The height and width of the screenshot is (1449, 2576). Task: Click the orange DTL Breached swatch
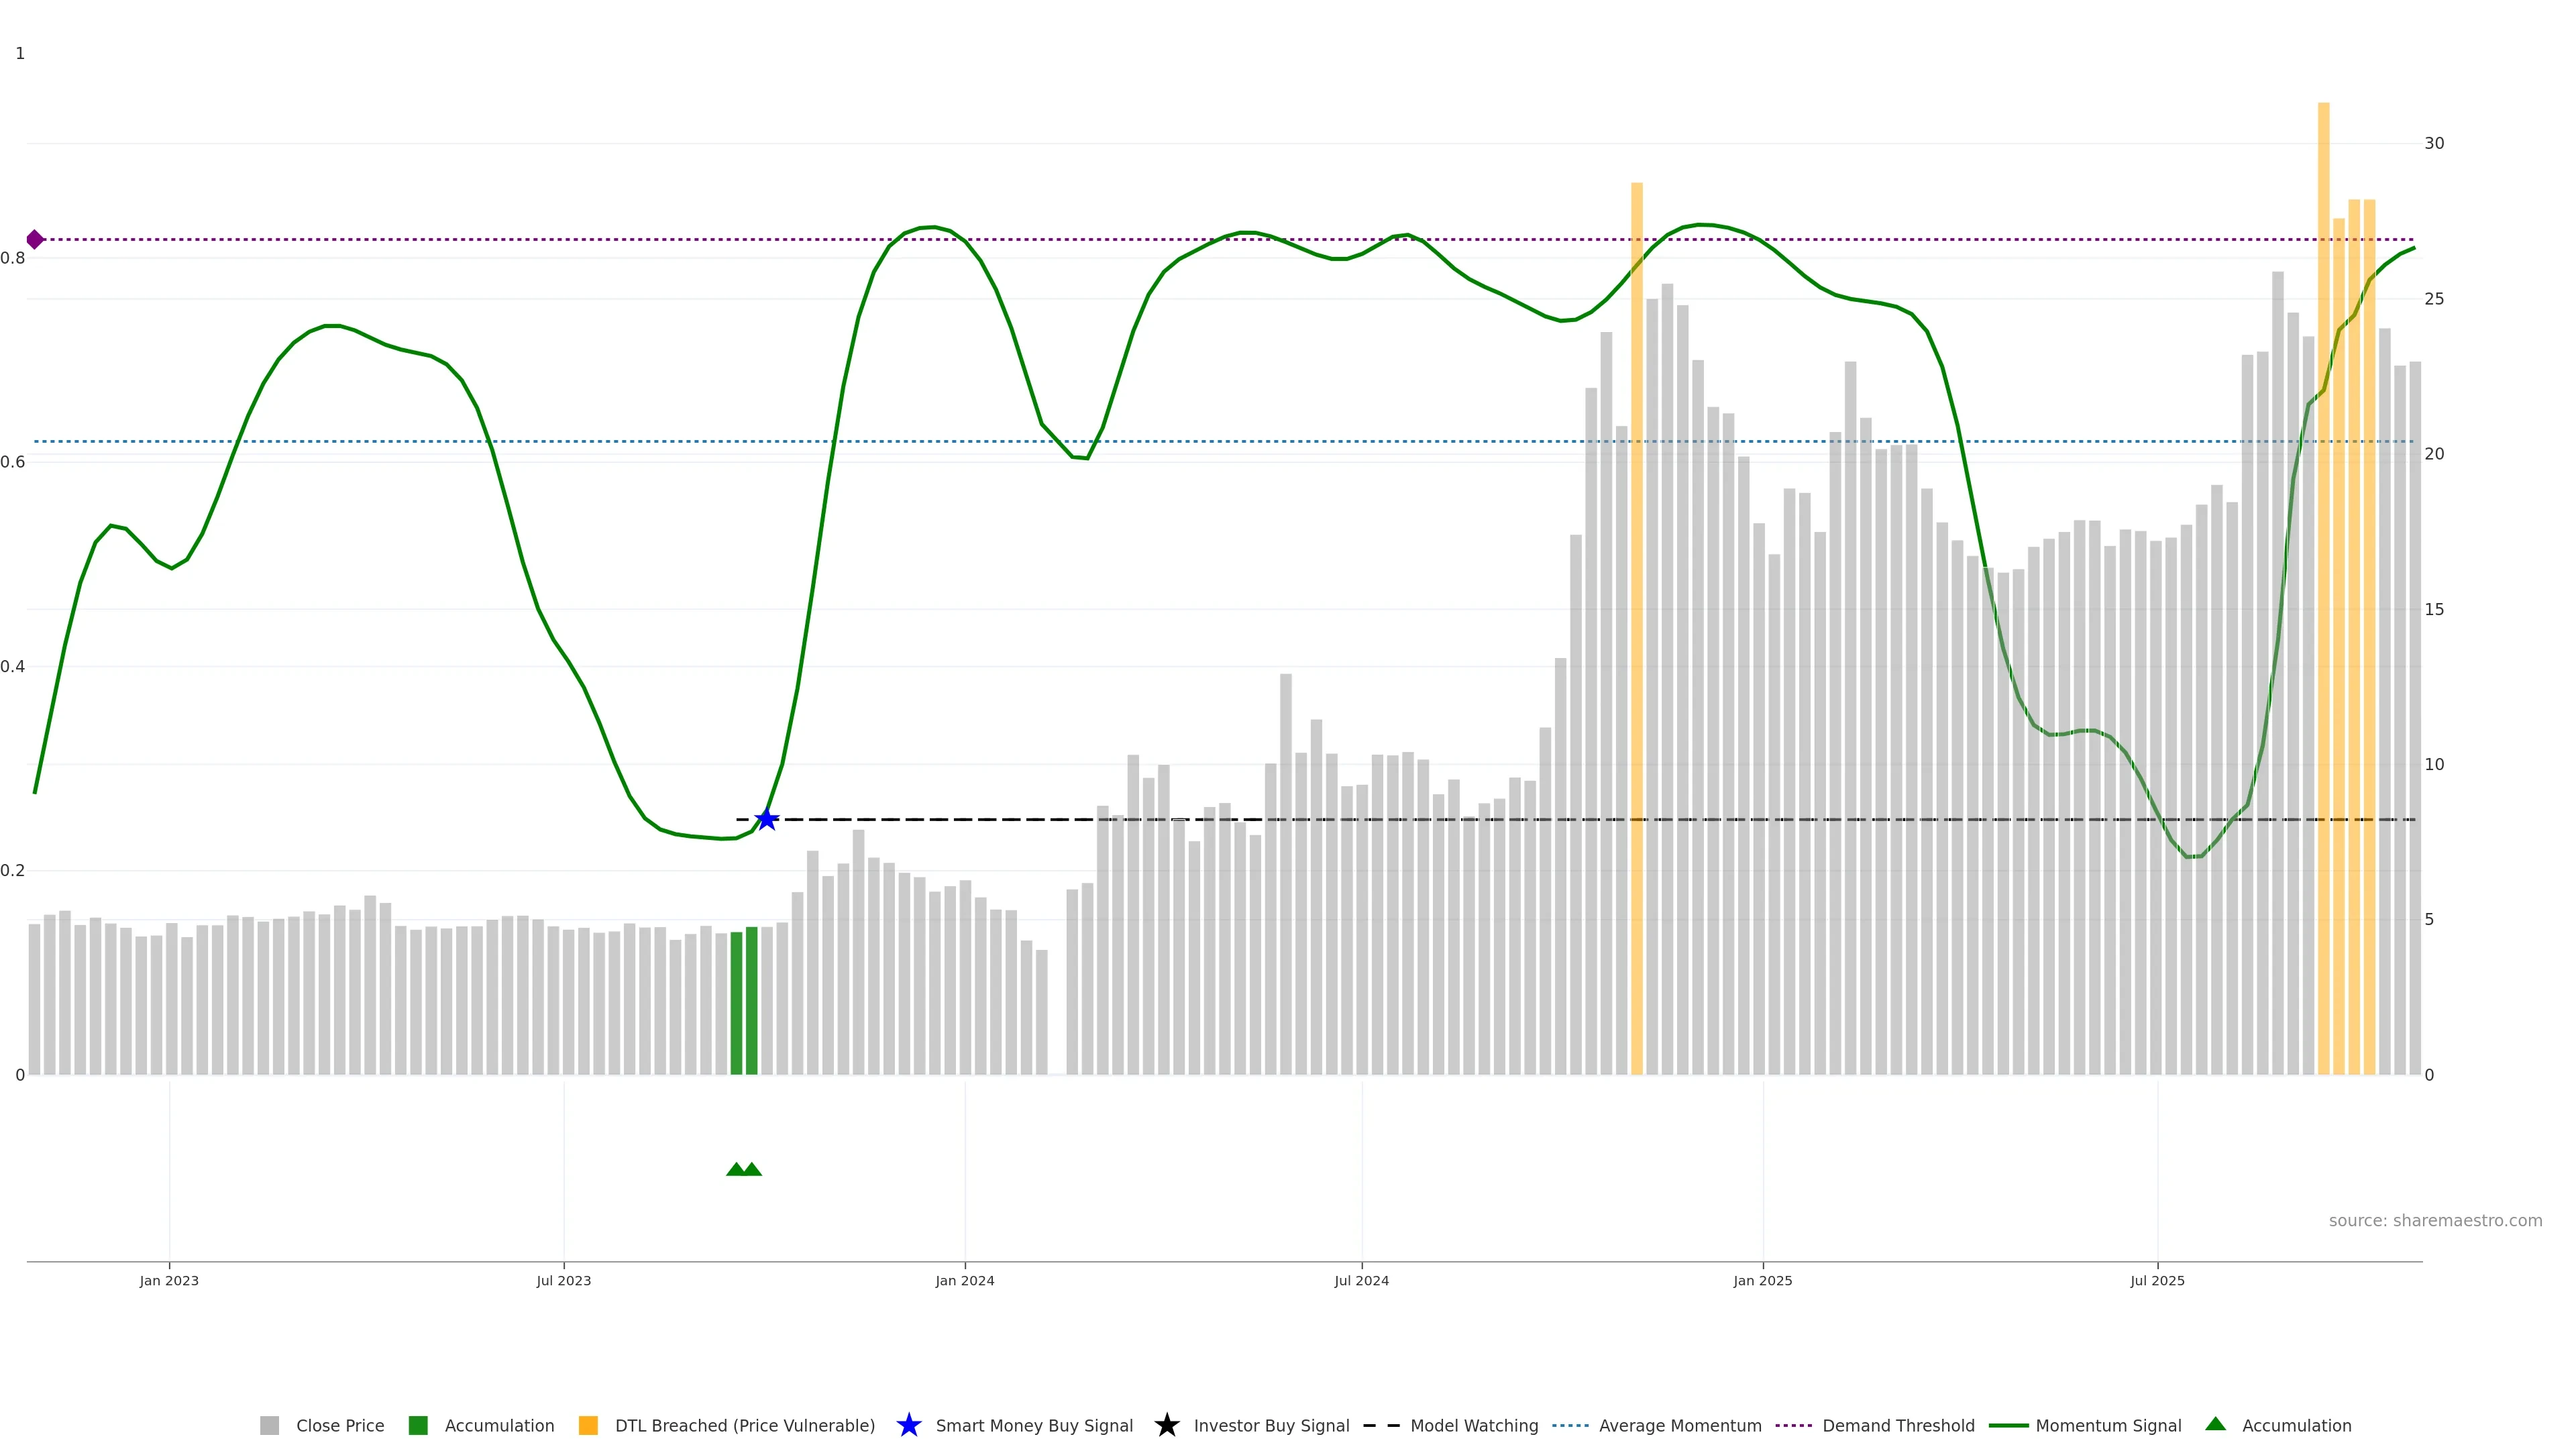point(588,1425)
